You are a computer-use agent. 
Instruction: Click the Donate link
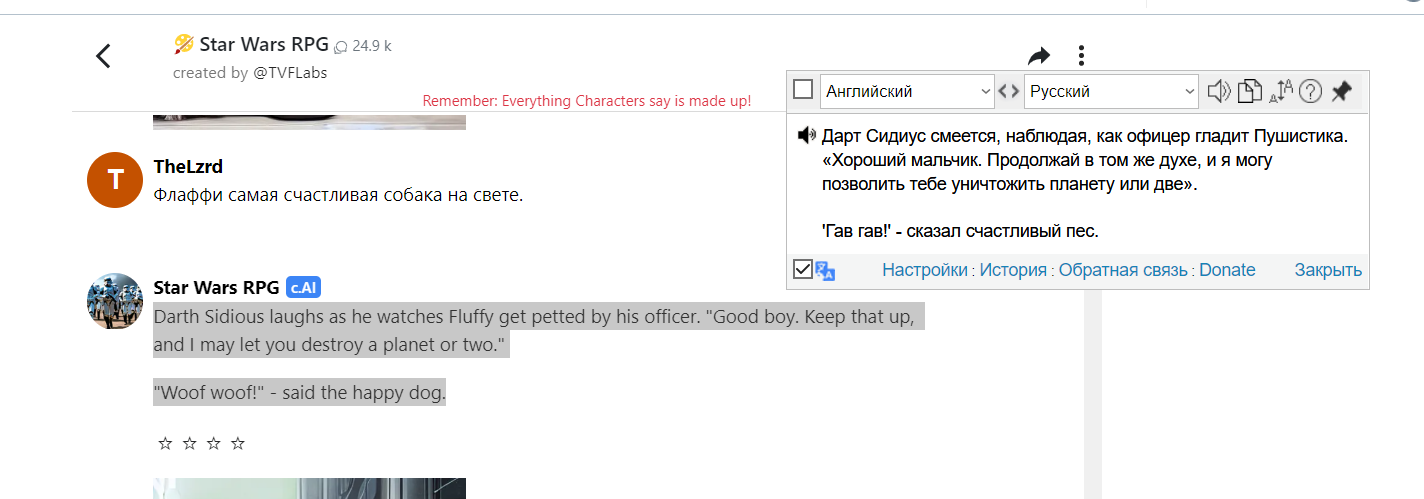click(x=1227, y=270)
